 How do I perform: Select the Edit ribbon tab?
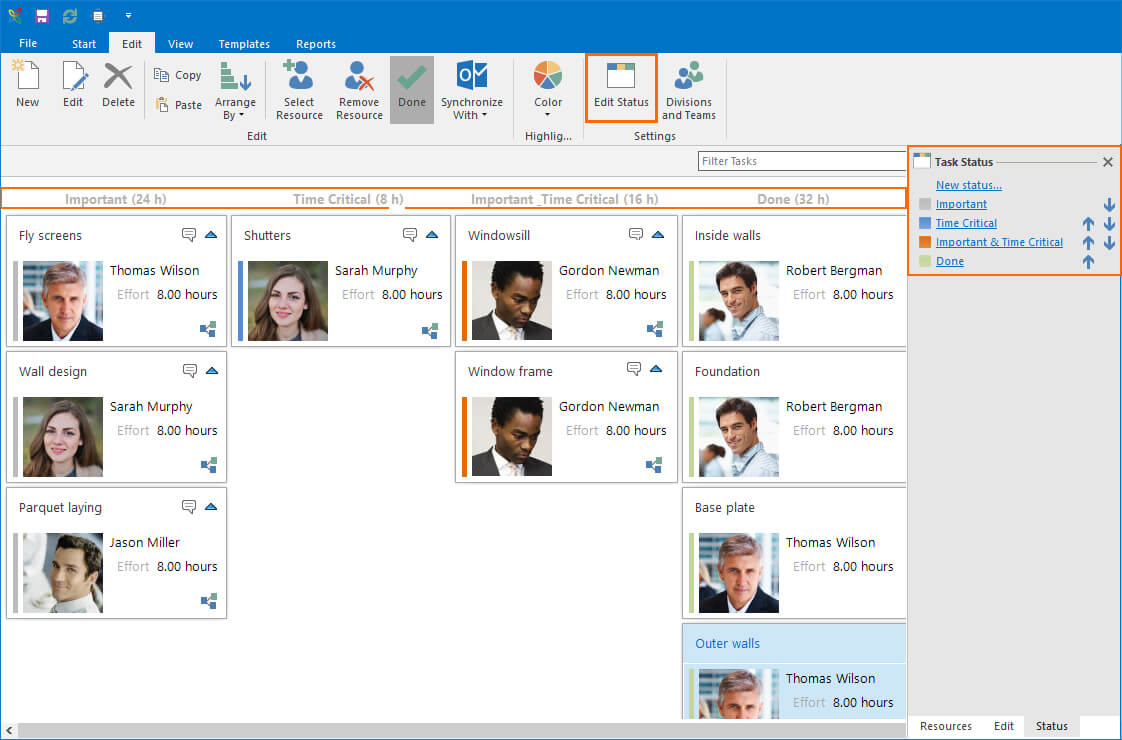pyautogui.click(x=132, y=44)
